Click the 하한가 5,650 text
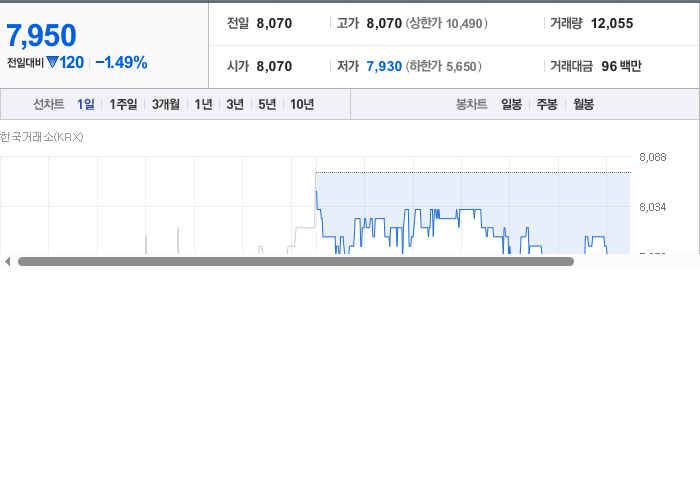The height and width of the screenshot is (490, 700). (443, 66)
